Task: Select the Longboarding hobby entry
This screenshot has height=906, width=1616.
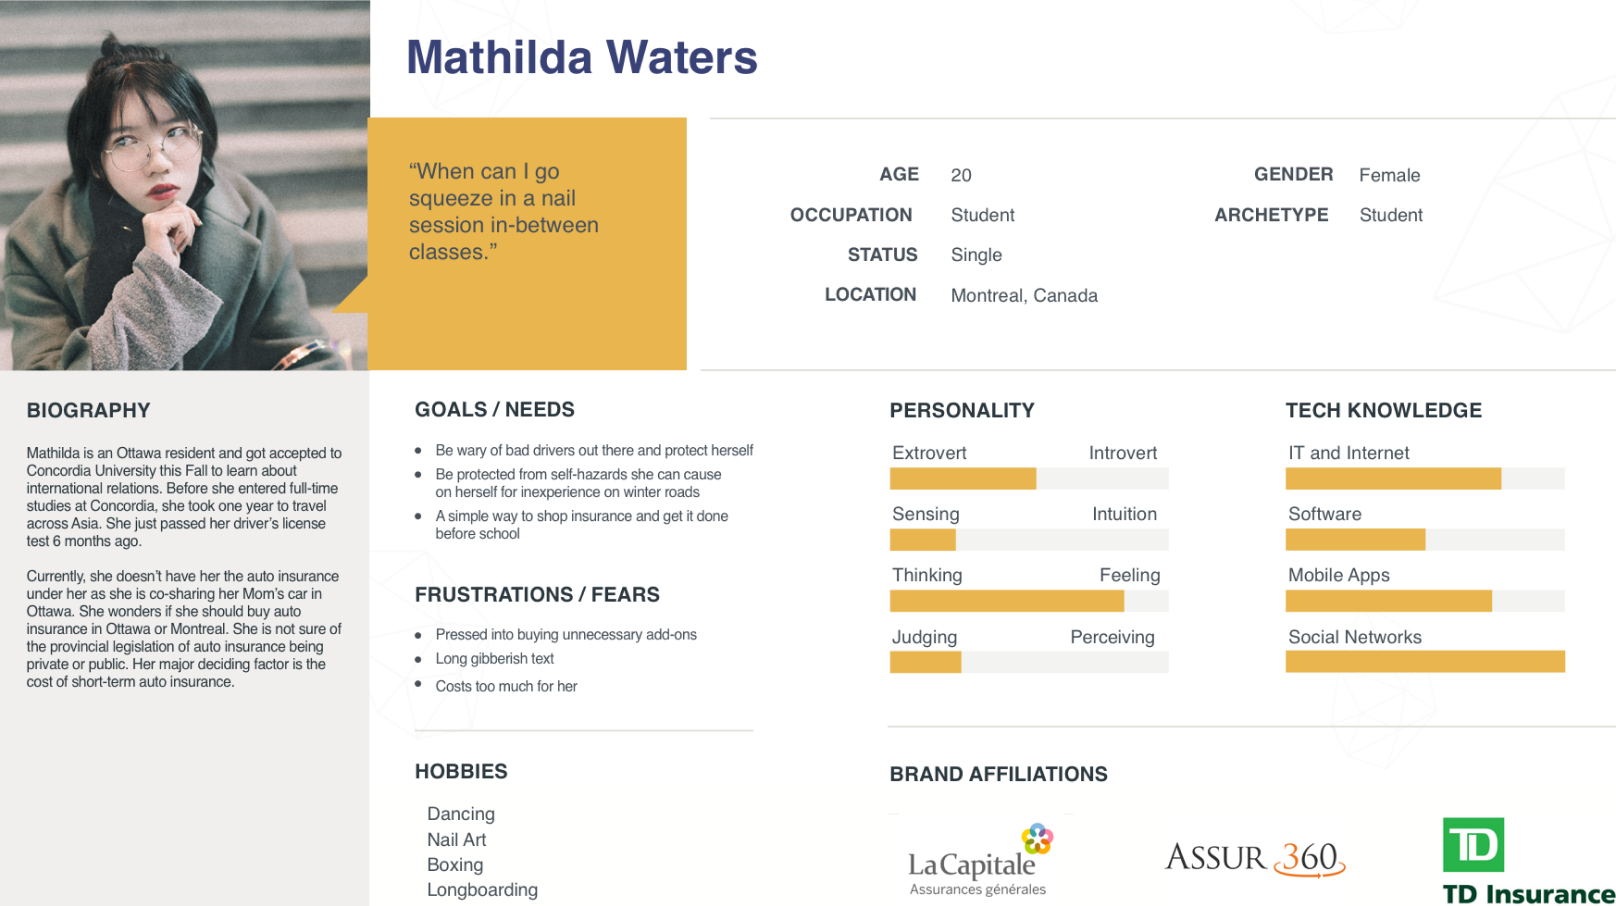Action: click(482, 890)
